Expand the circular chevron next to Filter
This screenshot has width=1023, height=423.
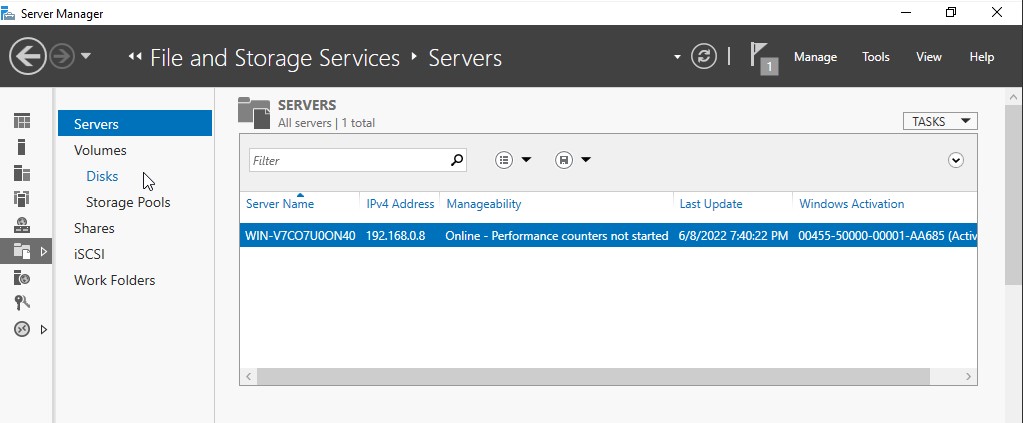[956, 160]
